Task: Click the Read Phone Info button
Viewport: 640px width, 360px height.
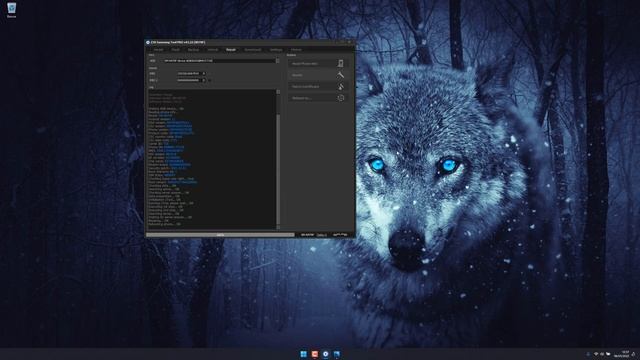Action: click(x=317, y=64)
